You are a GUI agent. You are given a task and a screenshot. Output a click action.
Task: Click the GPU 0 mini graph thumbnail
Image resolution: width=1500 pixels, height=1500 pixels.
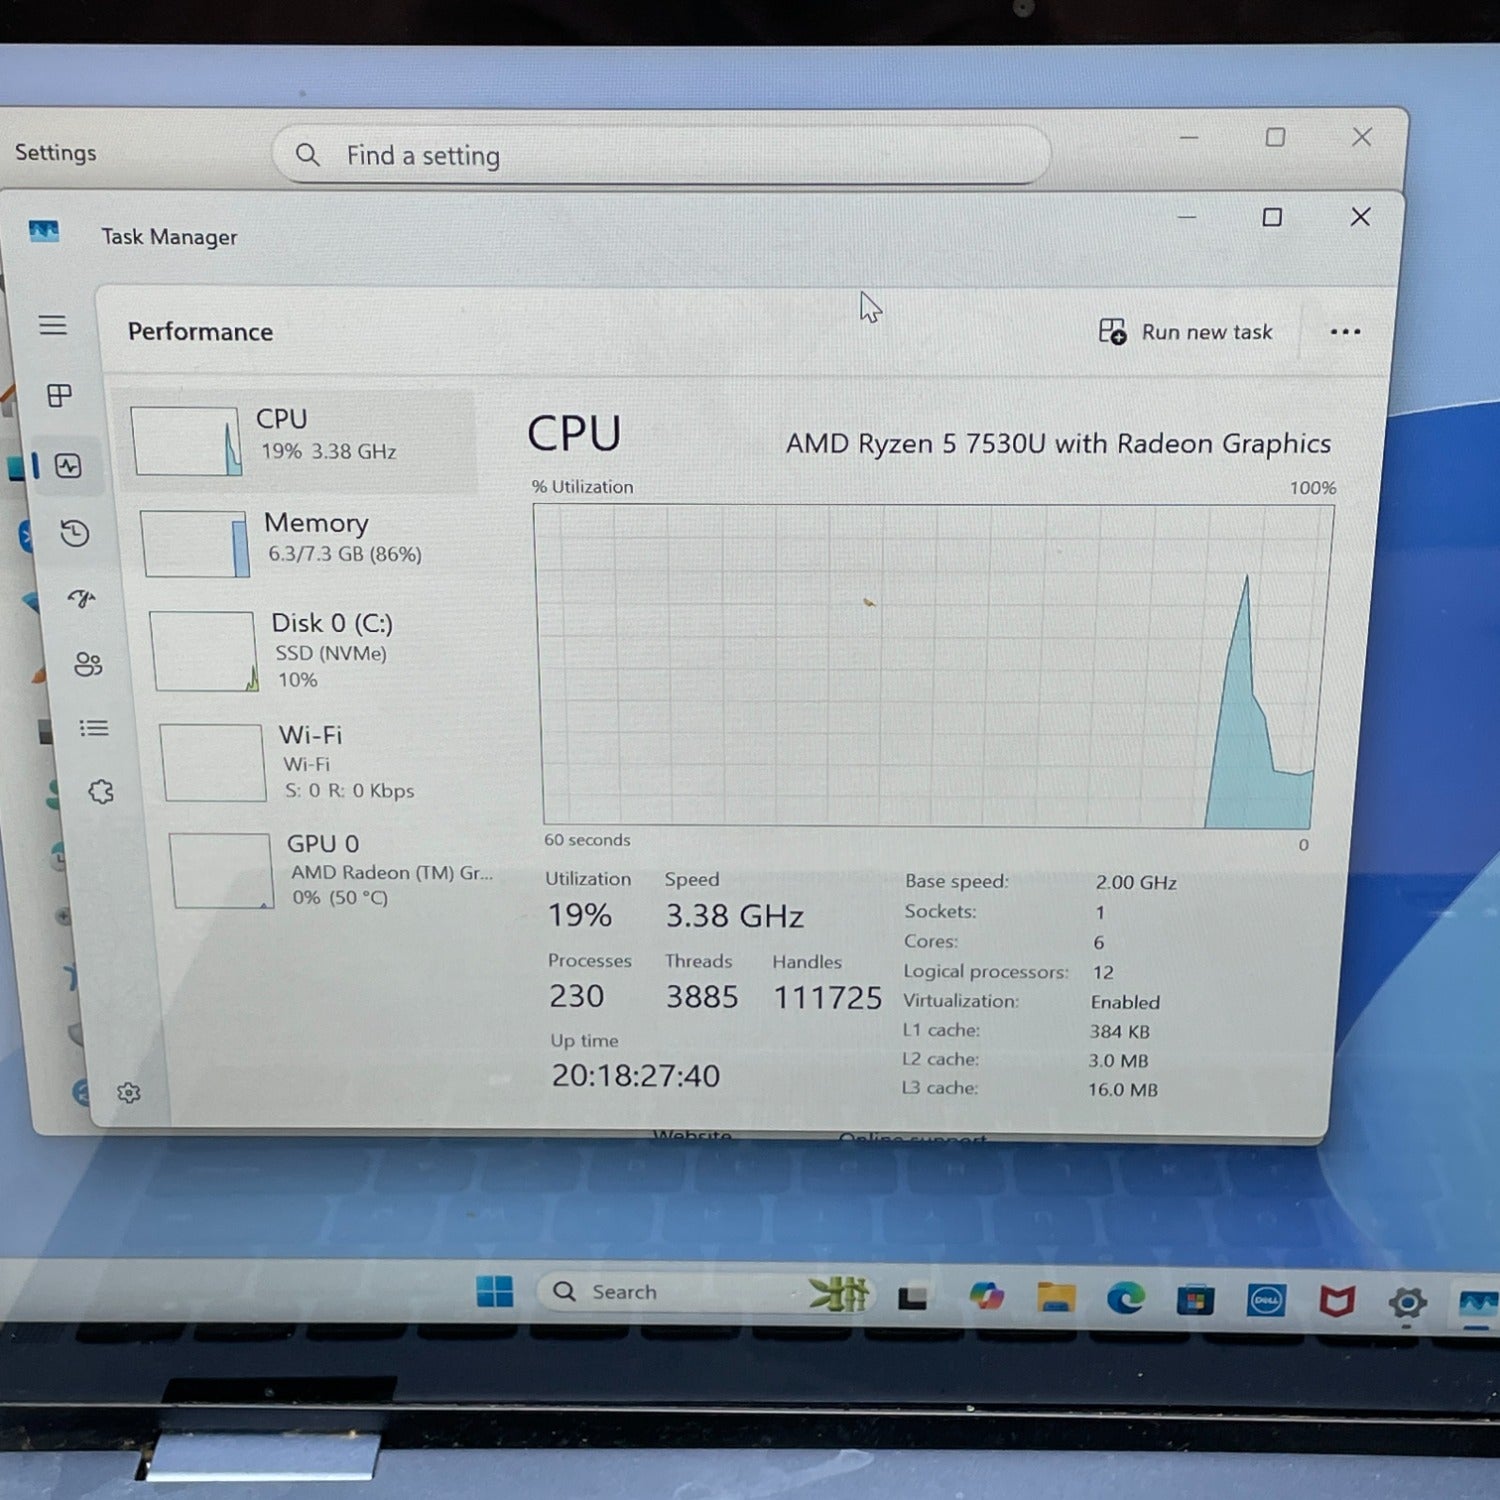coord(221,870)
